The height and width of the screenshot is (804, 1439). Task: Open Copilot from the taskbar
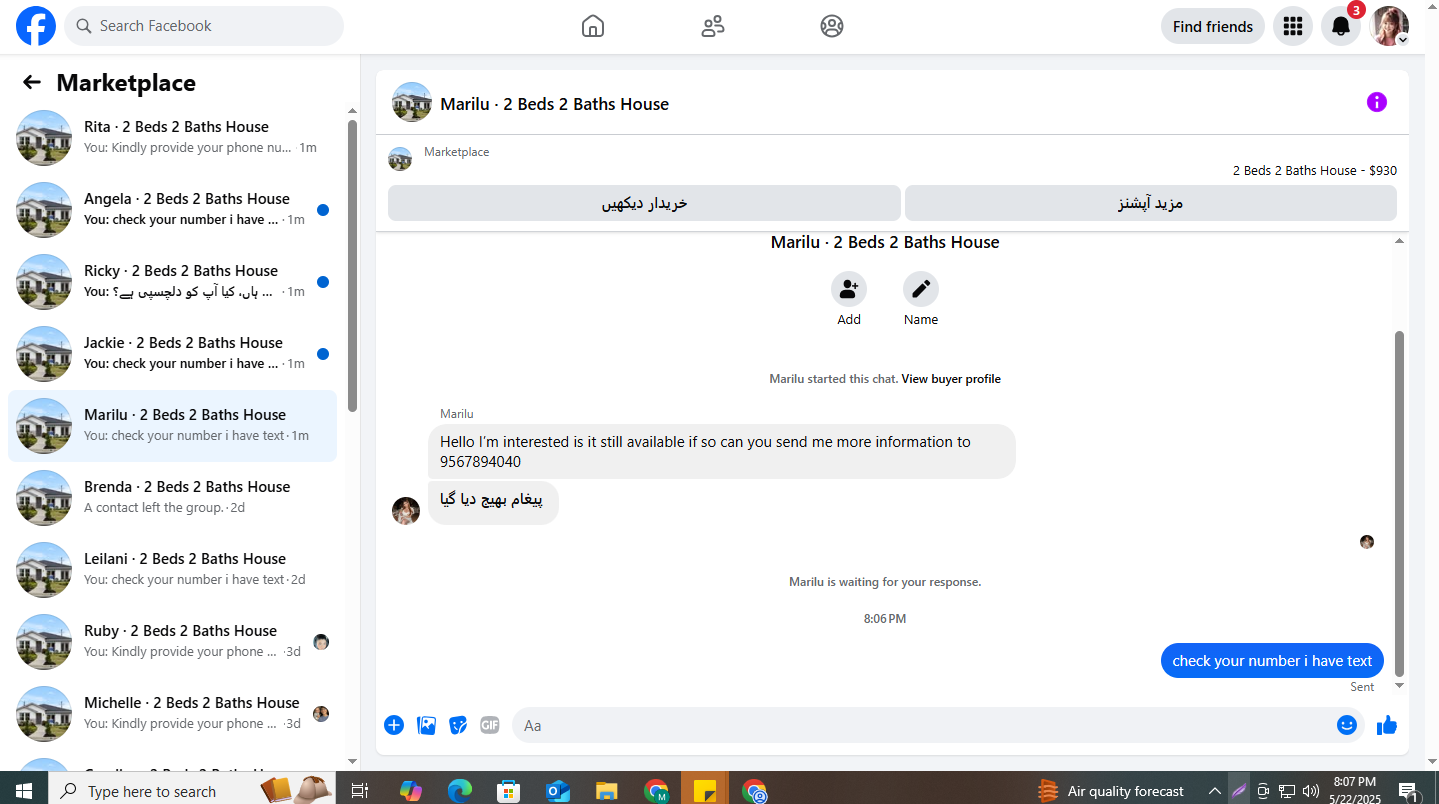[x=410, y=791]
